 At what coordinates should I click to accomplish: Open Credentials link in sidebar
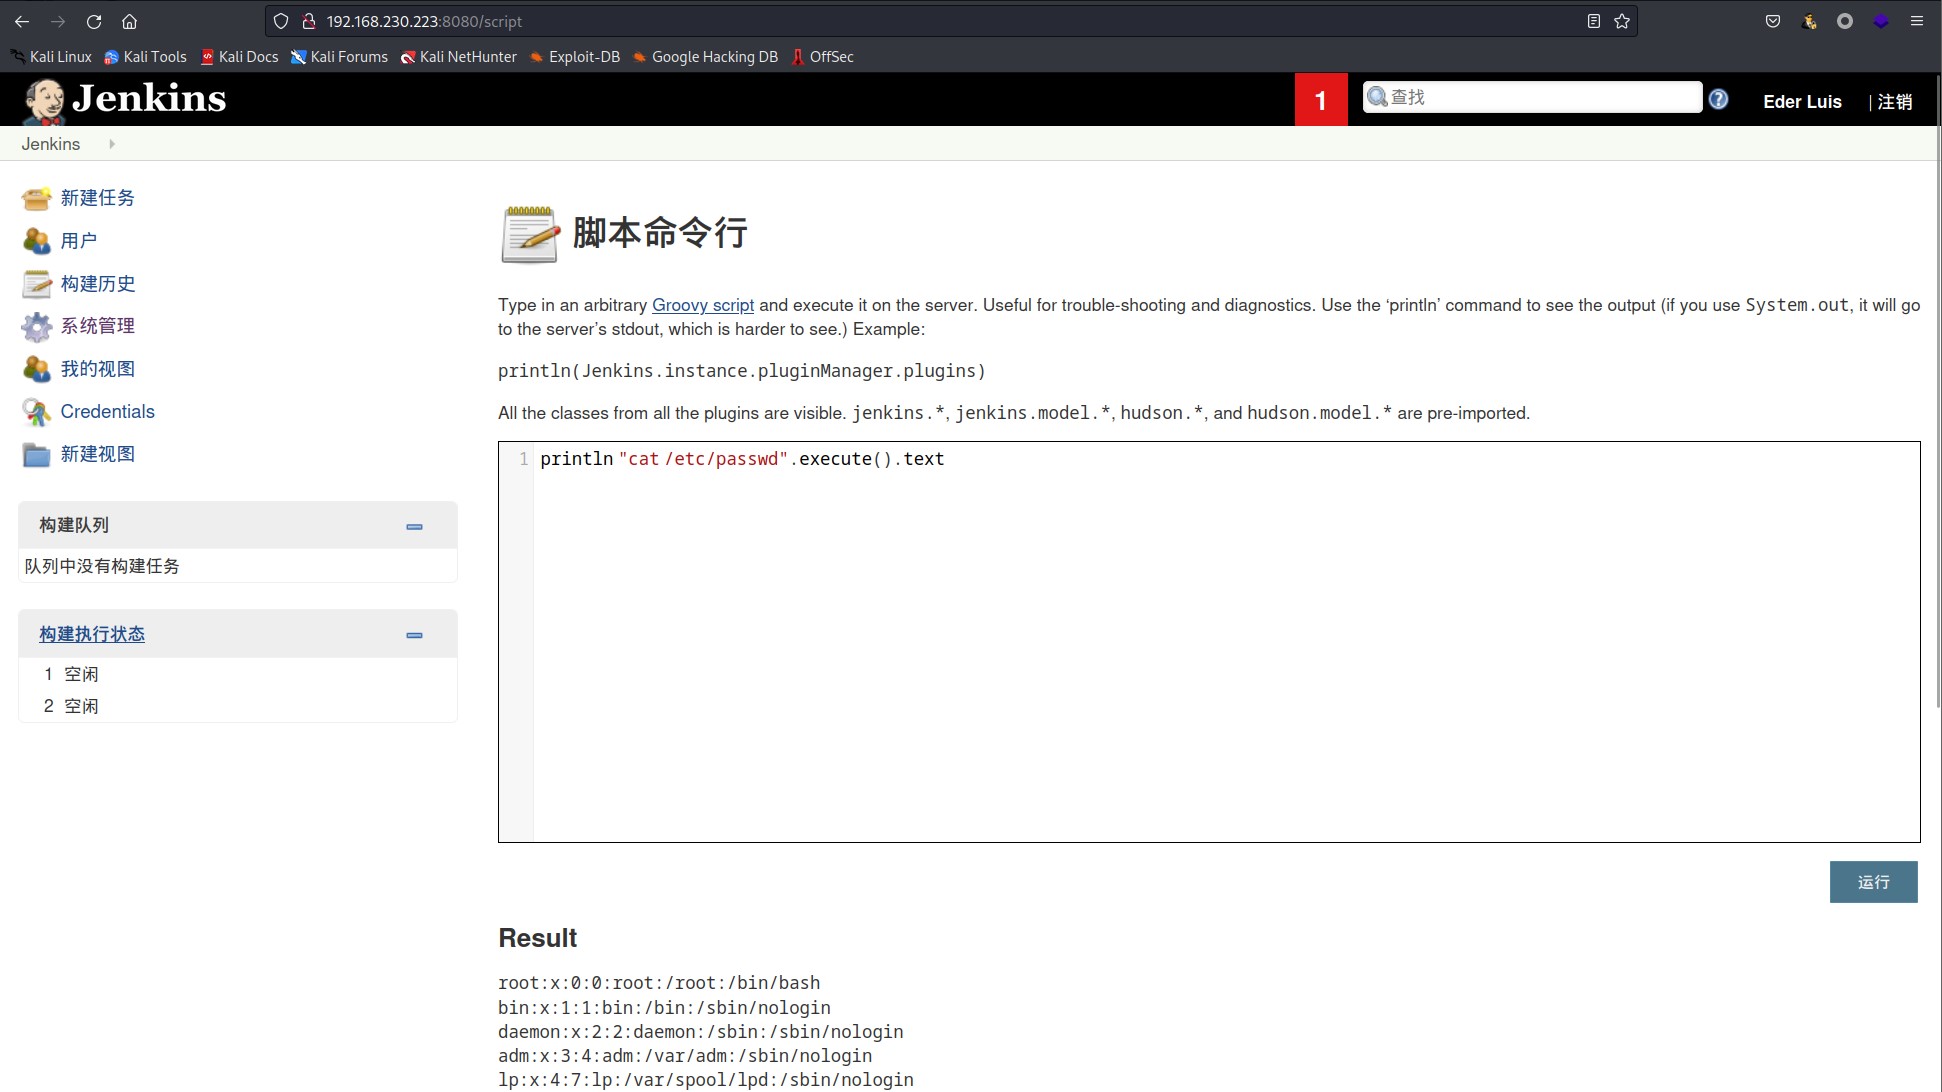107,412
